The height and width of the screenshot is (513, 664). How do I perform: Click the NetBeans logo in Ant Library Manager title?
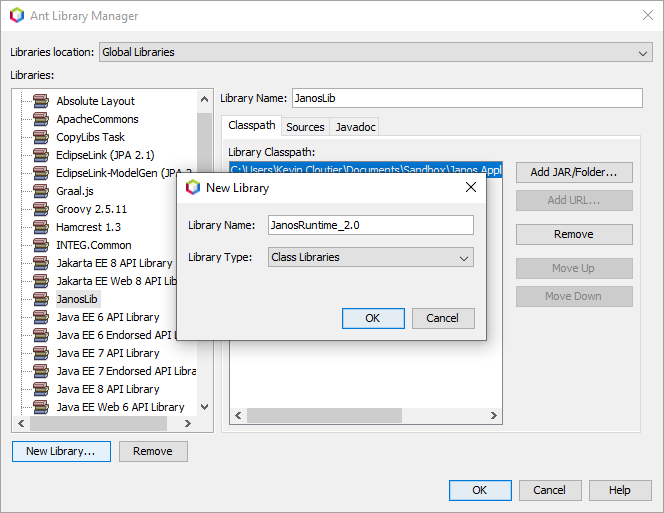pos(17,16)
